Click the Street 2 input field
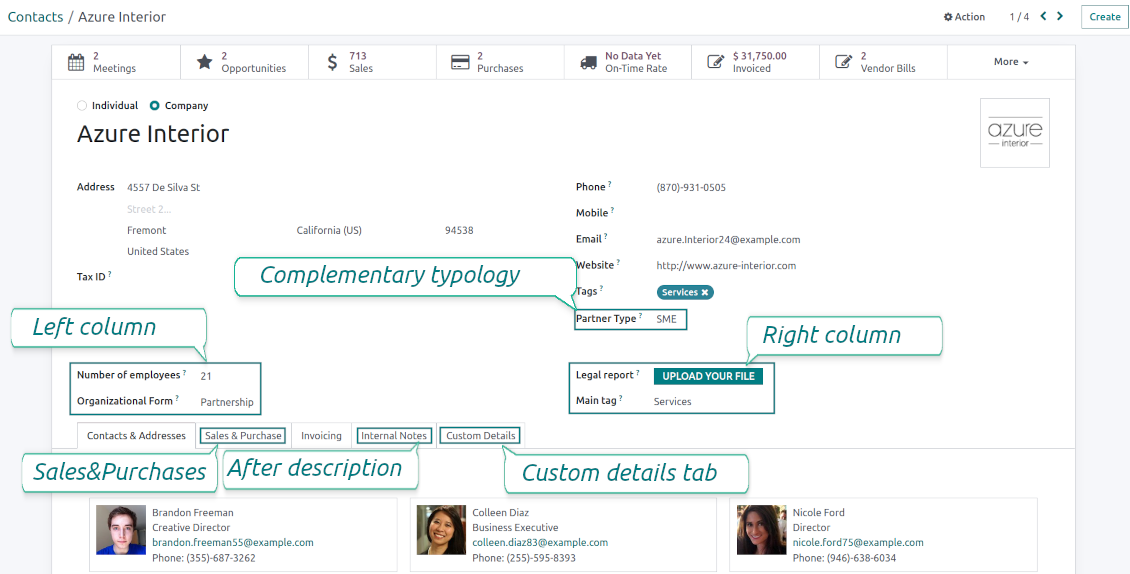The image size is (1130, 574). tap(149, 209)
